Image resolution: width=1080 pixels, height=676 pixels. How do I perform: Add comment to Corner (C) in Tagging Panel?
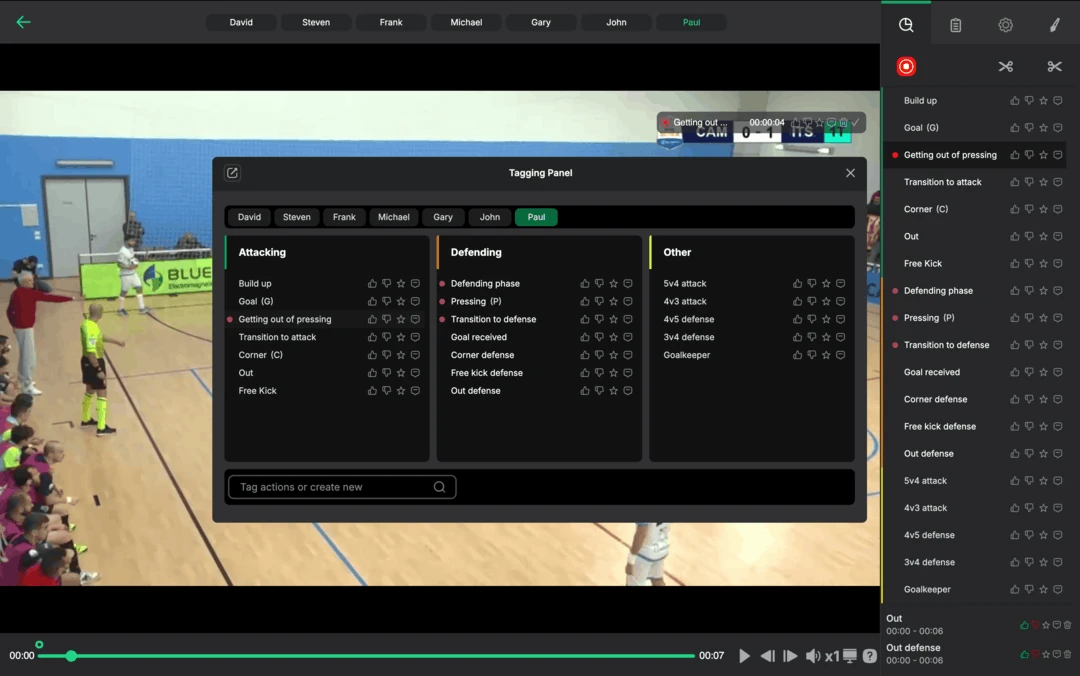pyautogui.click(x=415, y=355)
